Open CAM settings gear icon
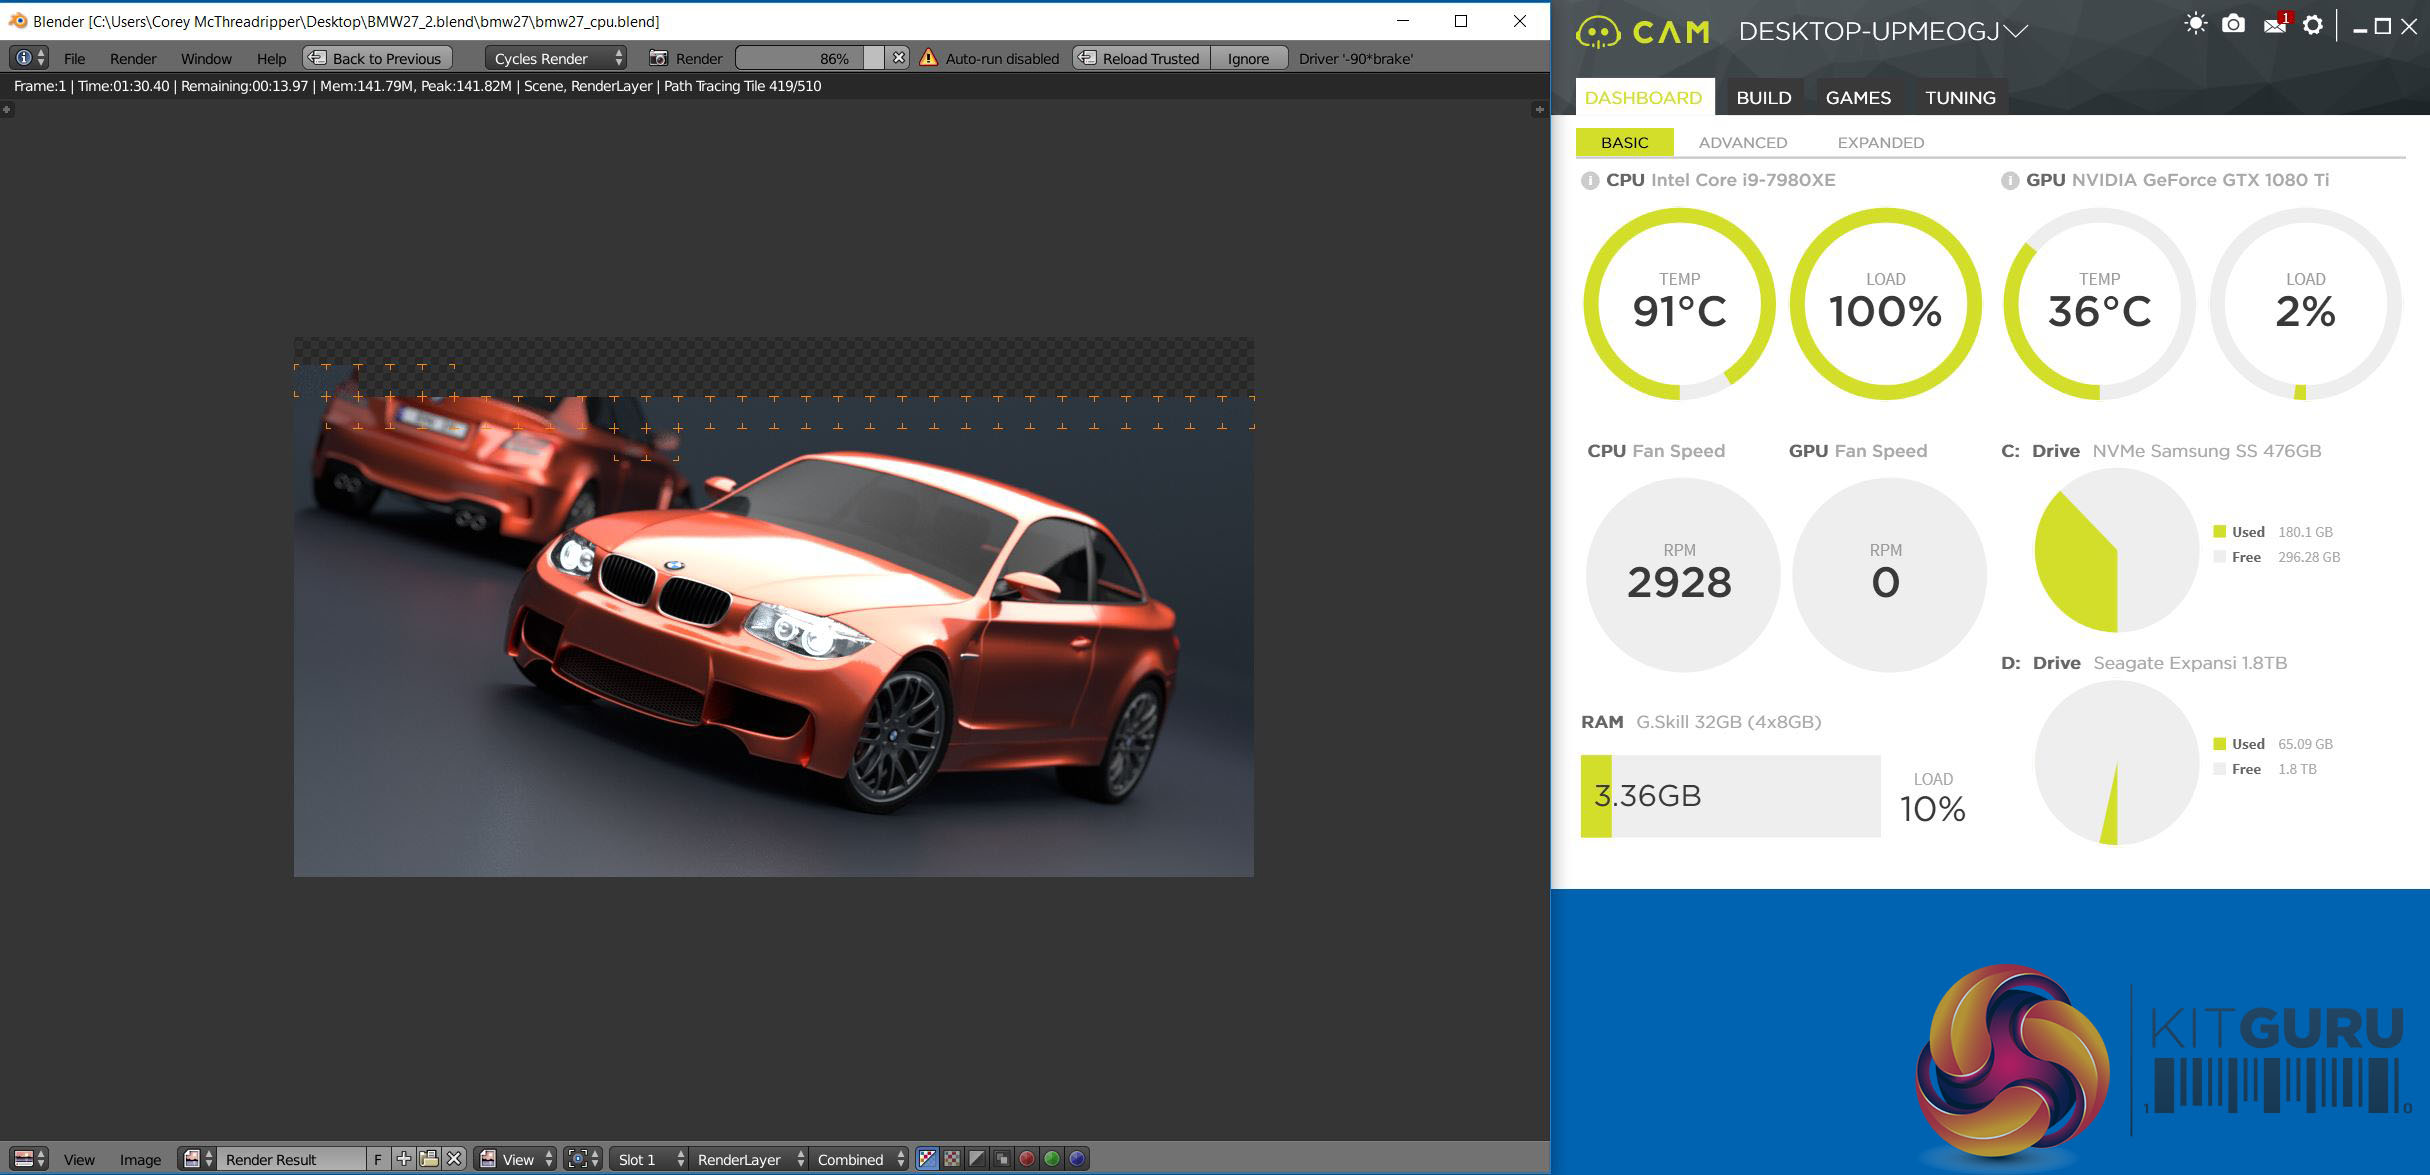 pyautogui.click(x=2313, y=25)
